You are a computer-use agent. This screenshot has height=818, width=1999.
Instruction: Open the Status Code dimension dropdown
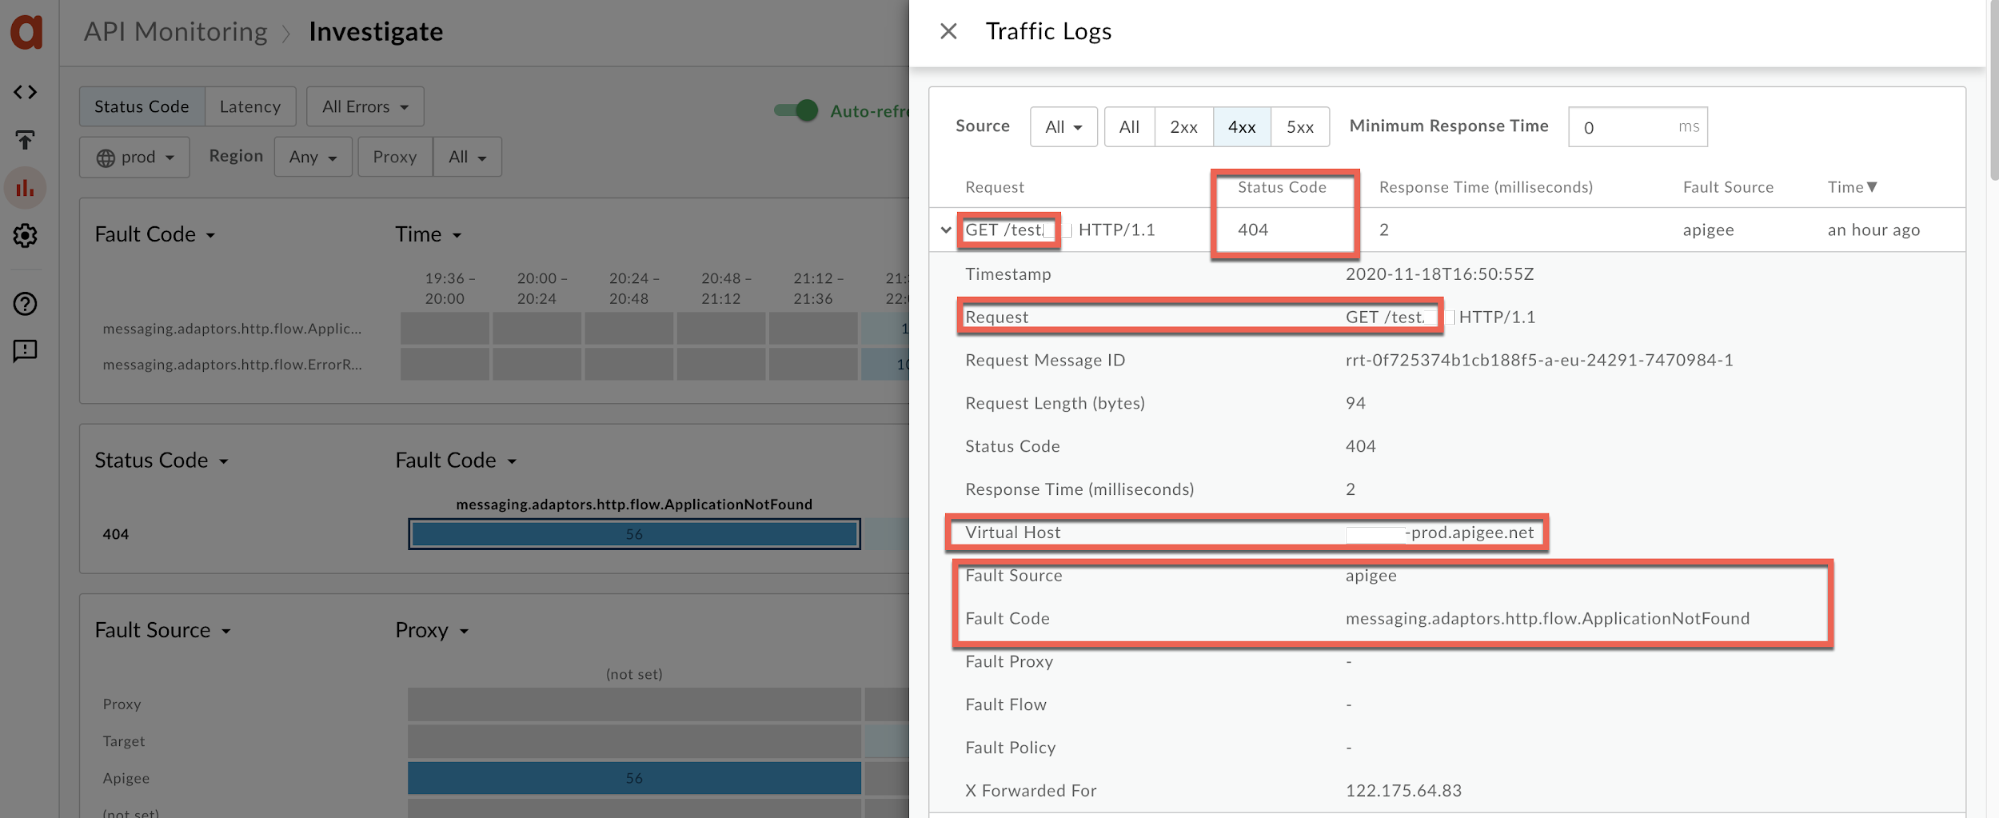pos(161,460)
